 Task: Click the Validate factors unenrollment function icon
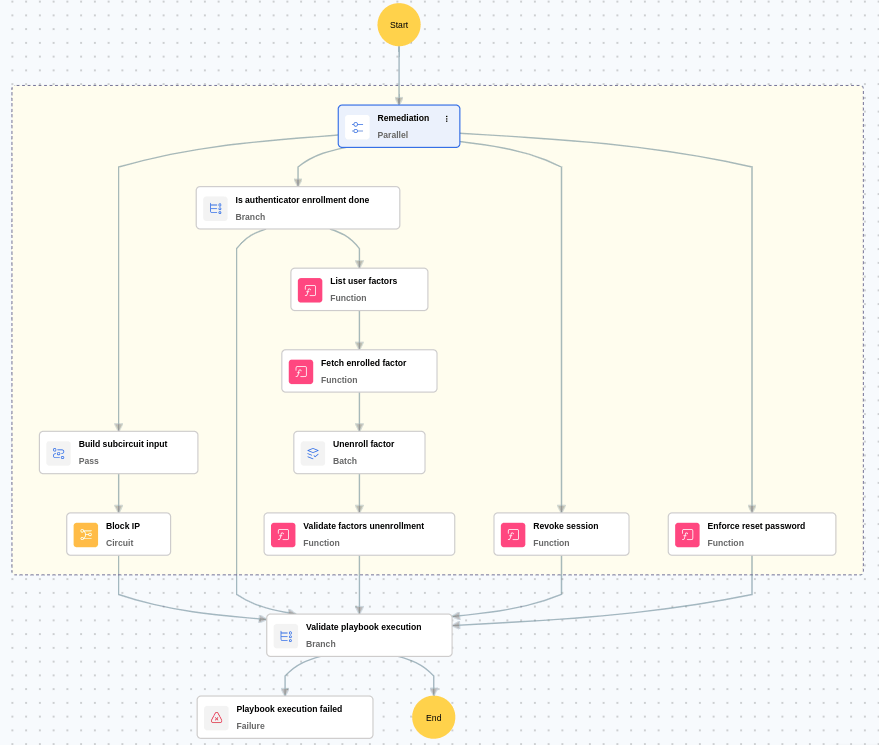(x=283, y=535)
